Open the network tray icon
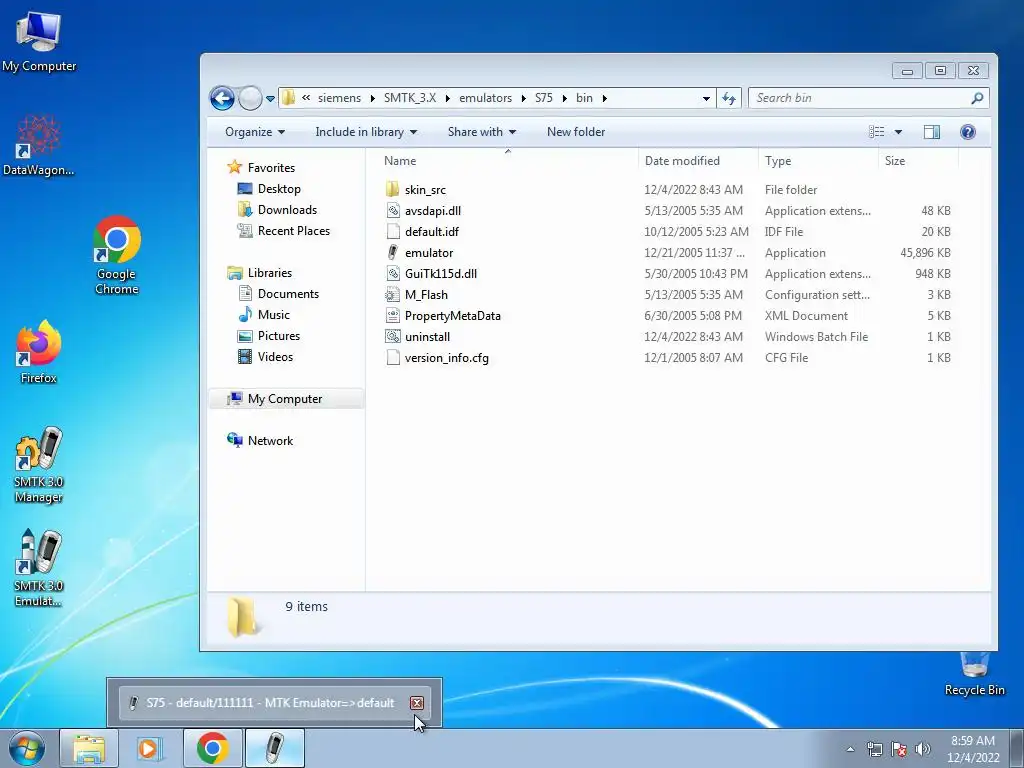 [874, 749]
